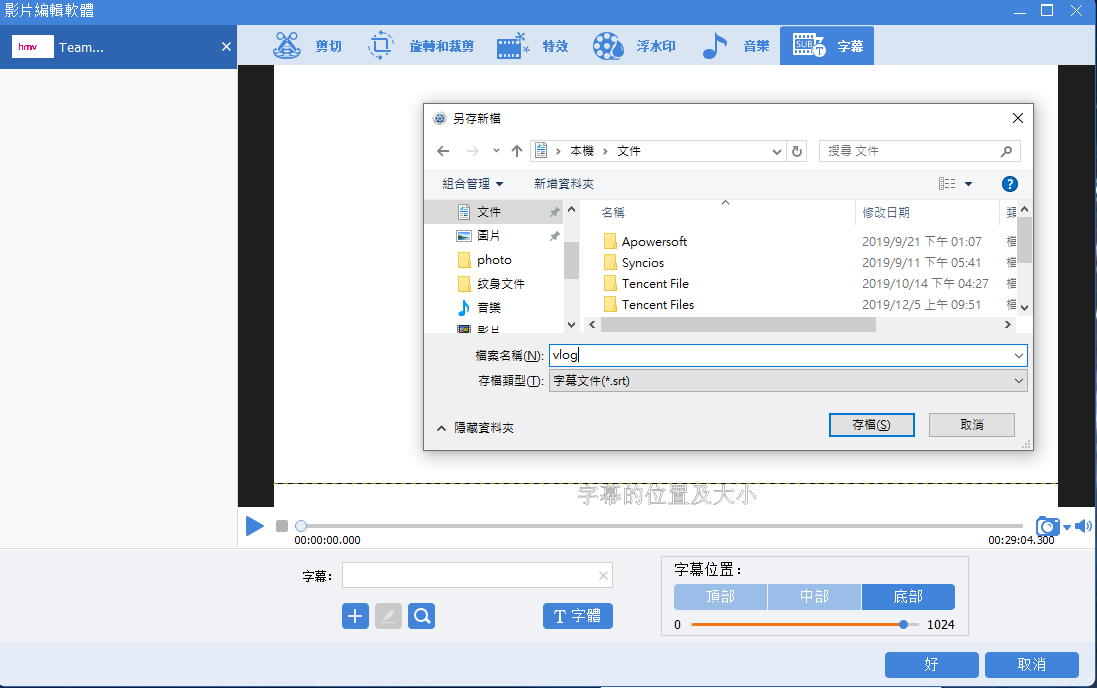The image size is (1097, 688).
Task: Select the photo folder in the sidebar
Action: click(x=495, y=260)
